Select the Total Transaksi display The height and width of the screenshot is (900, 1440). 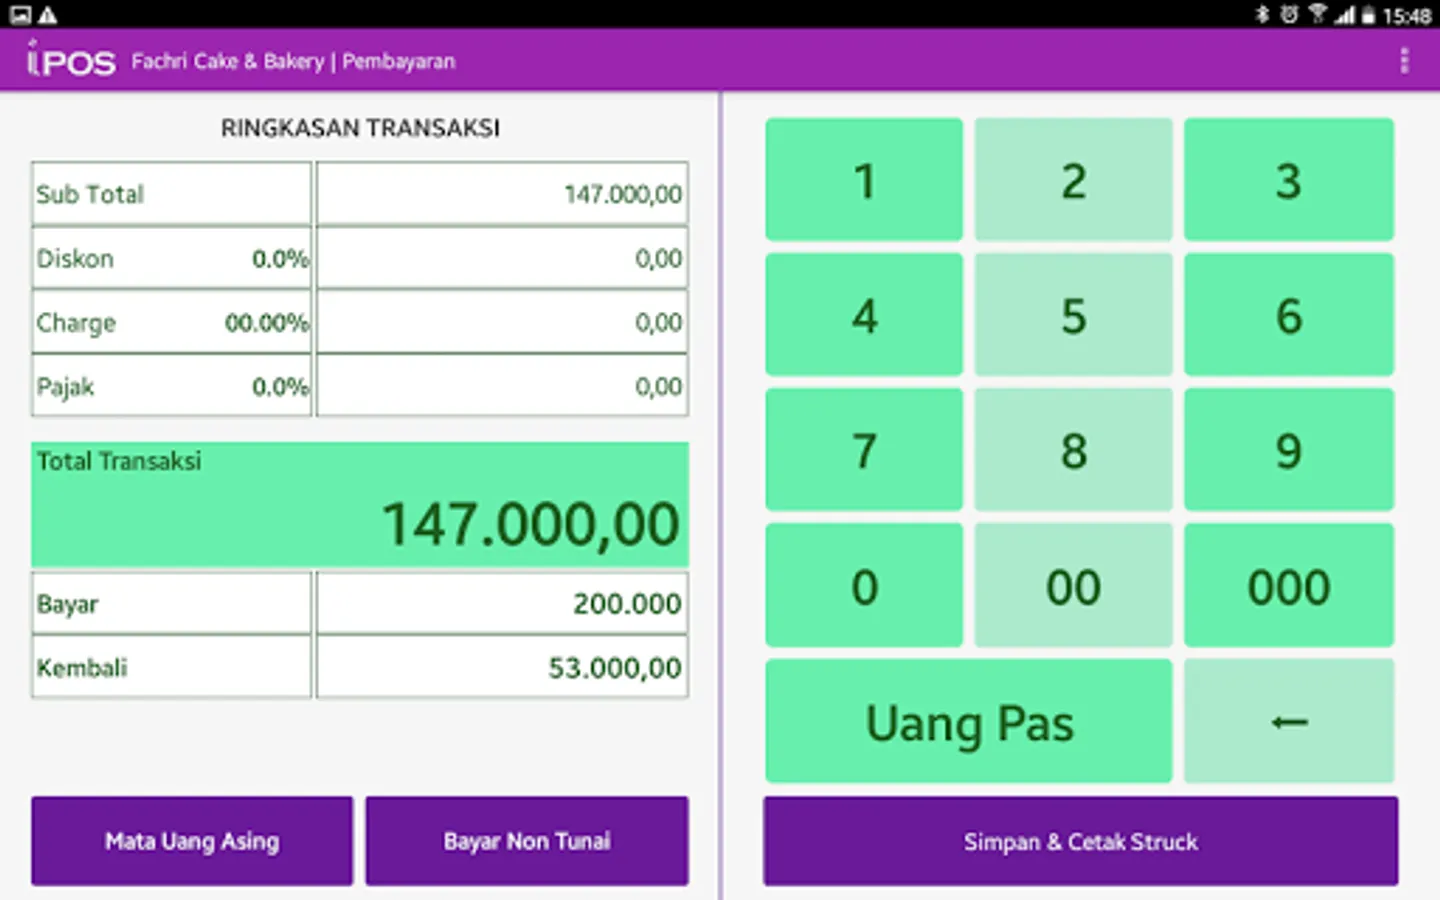click(360, 503)
